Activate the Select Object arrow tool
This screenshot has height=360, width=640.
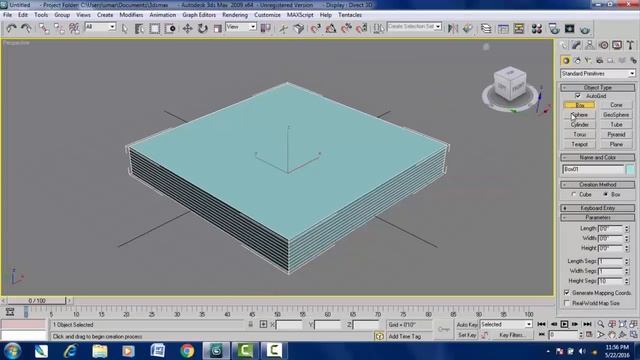pyautogui.click(x=124, y=28)
